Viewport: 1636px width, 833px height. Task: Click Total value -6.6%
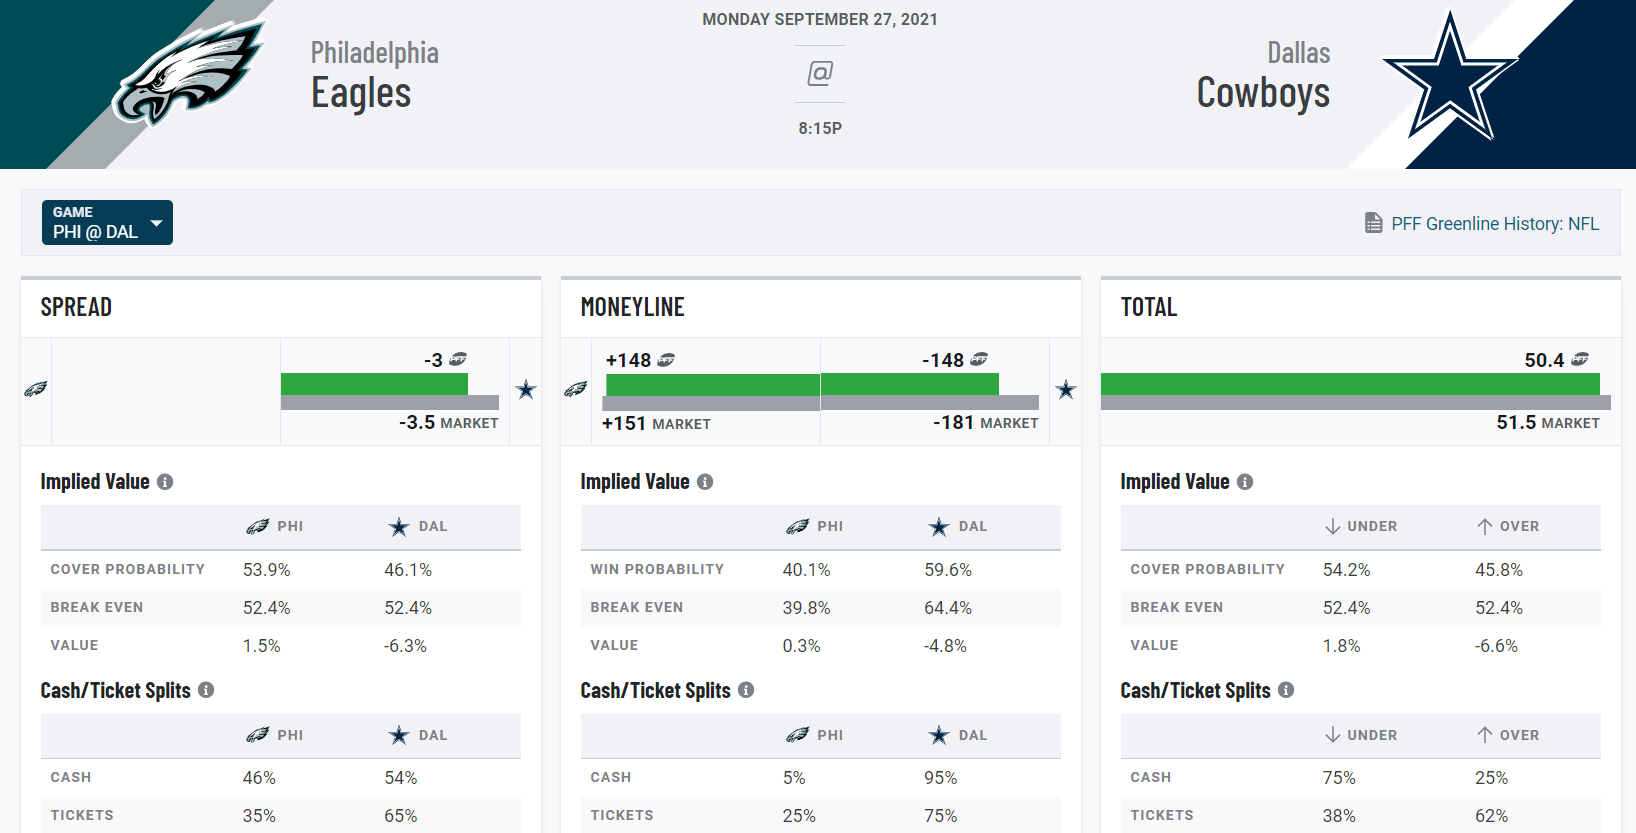point(1496,646)
